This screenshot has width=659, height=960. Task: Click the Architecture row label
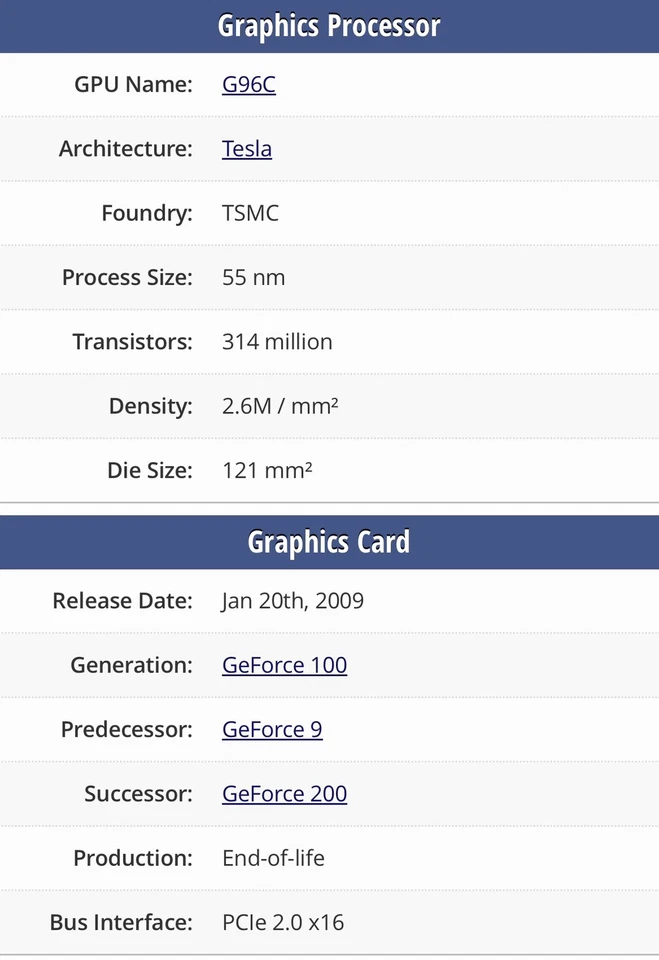coord(125,149)
